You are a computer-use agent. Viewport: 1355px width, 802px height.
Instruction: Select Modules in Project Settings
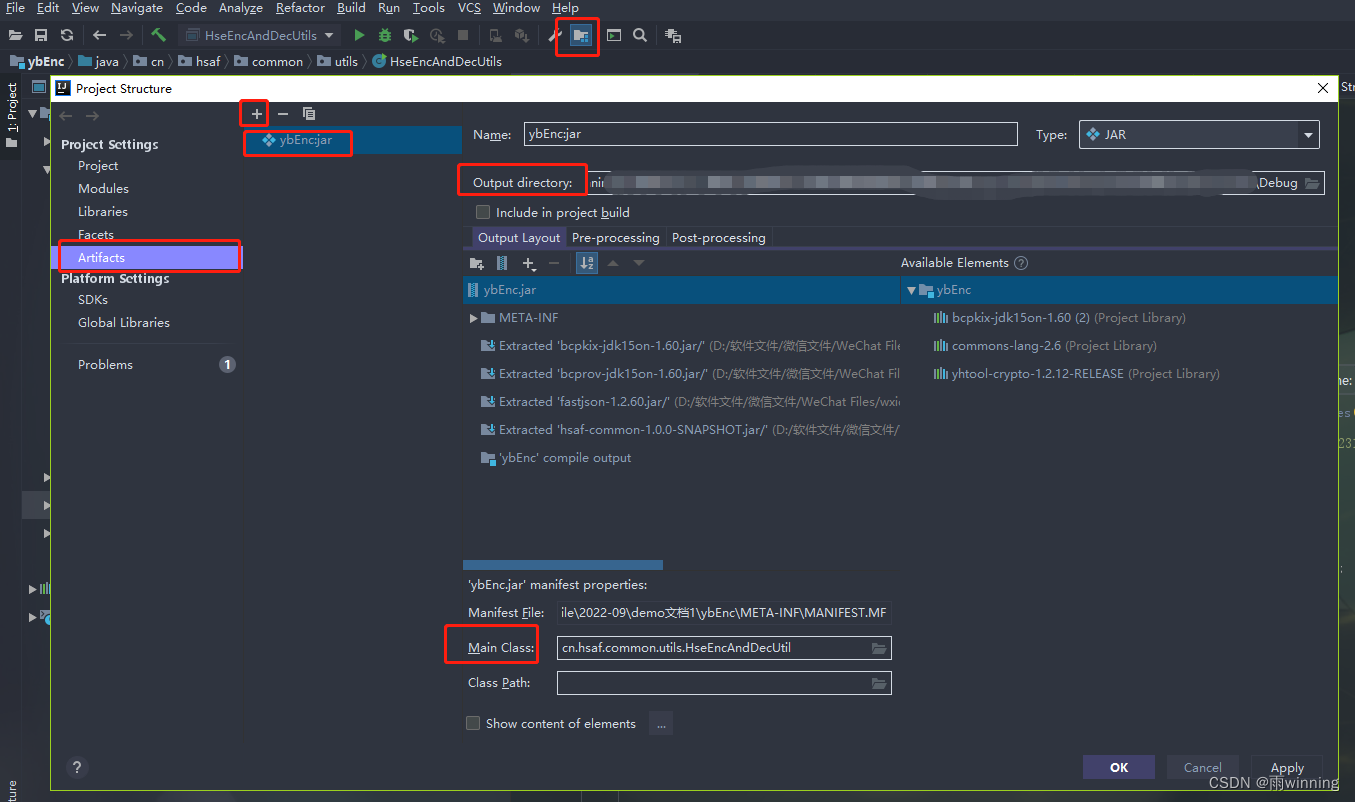pyautogui.click(x=103, y=189)
